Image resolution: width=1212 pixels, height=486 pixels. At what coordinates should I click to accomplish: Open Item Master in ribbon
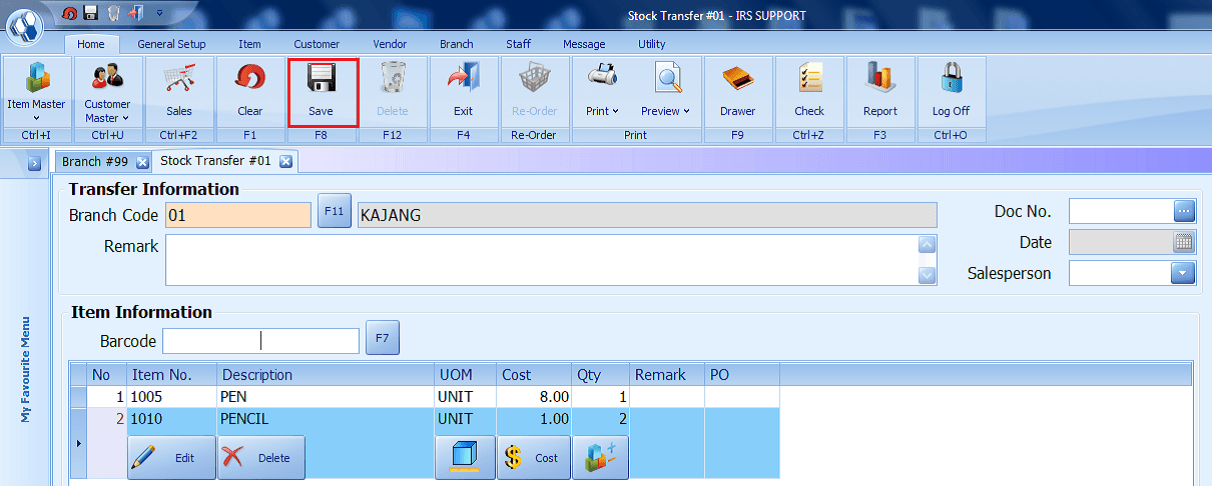(36, 91)
